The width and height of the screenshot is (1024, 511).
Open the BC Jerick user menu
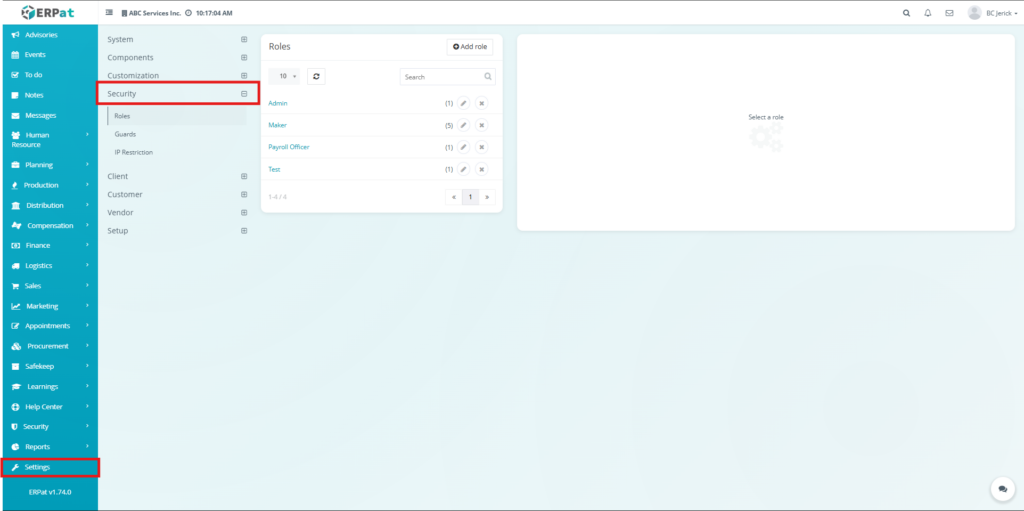pyautogui.click(x=1002, y=13)
